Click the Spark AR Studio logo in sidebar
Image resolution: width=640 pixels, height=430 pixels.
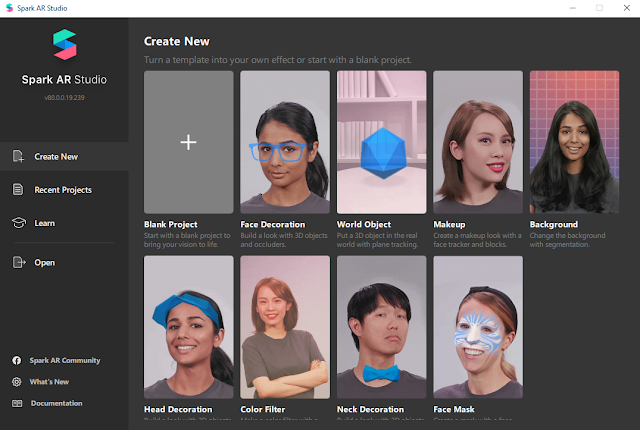pyautogui.click(x=64, y=44)
